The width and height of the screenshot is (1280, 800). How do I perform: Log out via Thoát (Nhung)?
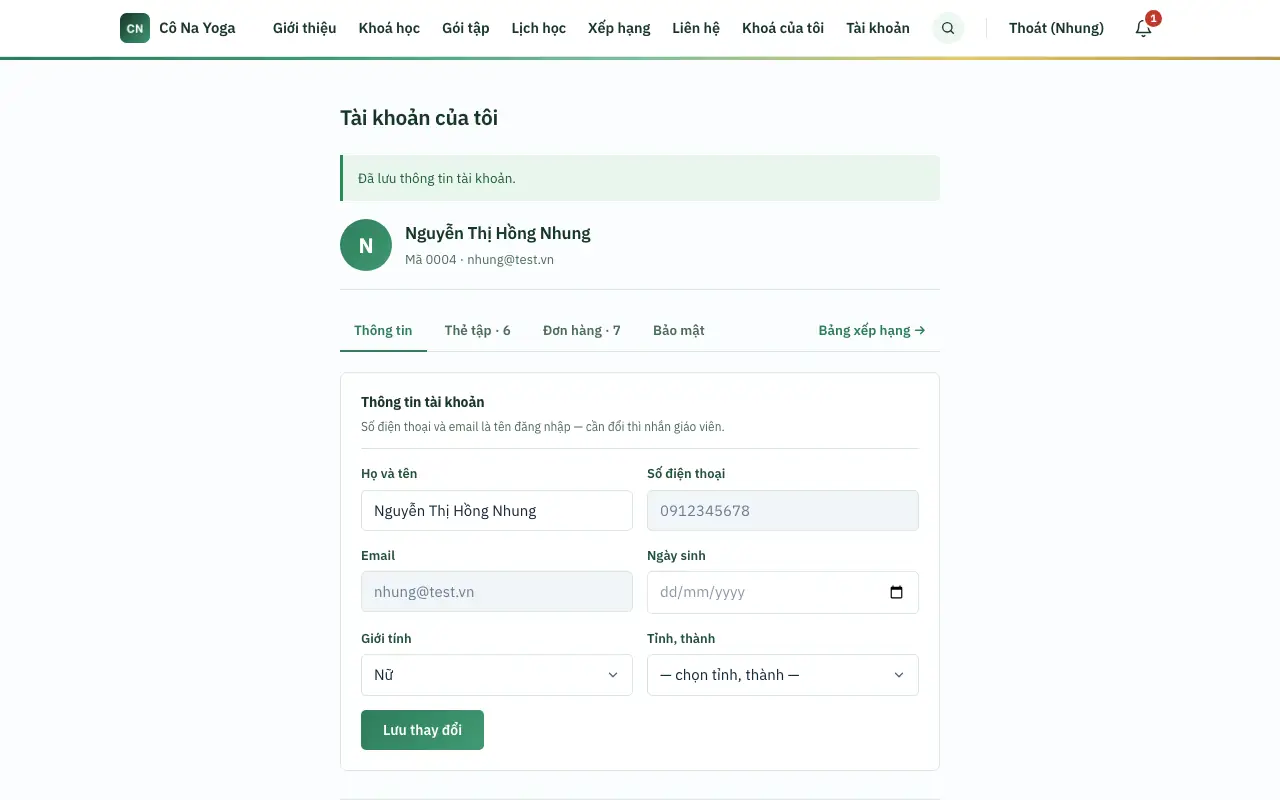coord(1056,28)
